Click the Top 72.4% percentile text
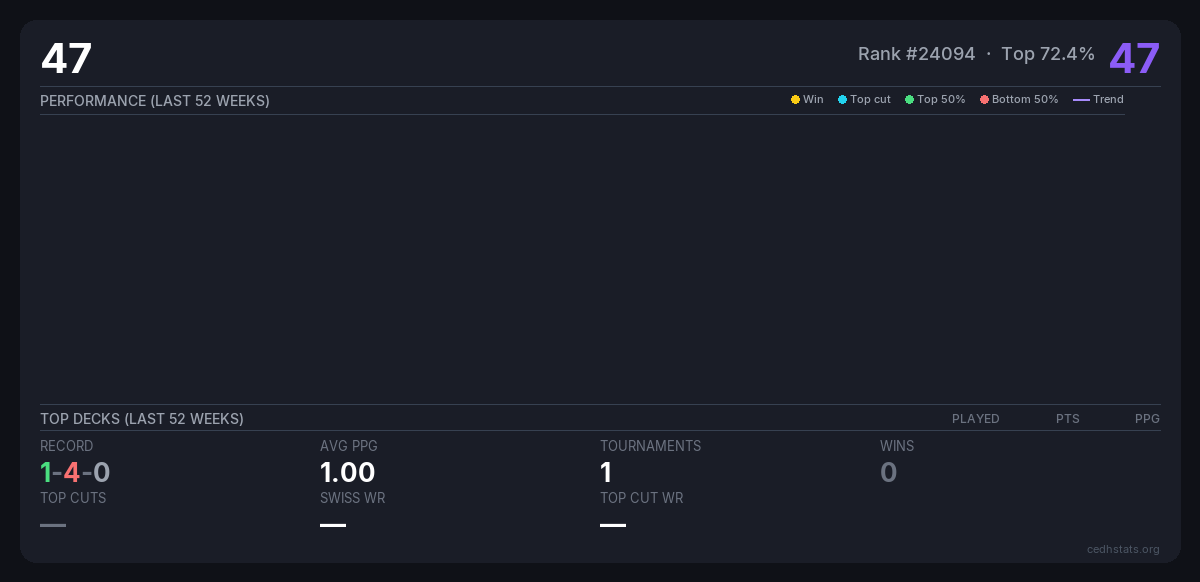Viewport: 1200px width, 582px height. coord(1047,54)
